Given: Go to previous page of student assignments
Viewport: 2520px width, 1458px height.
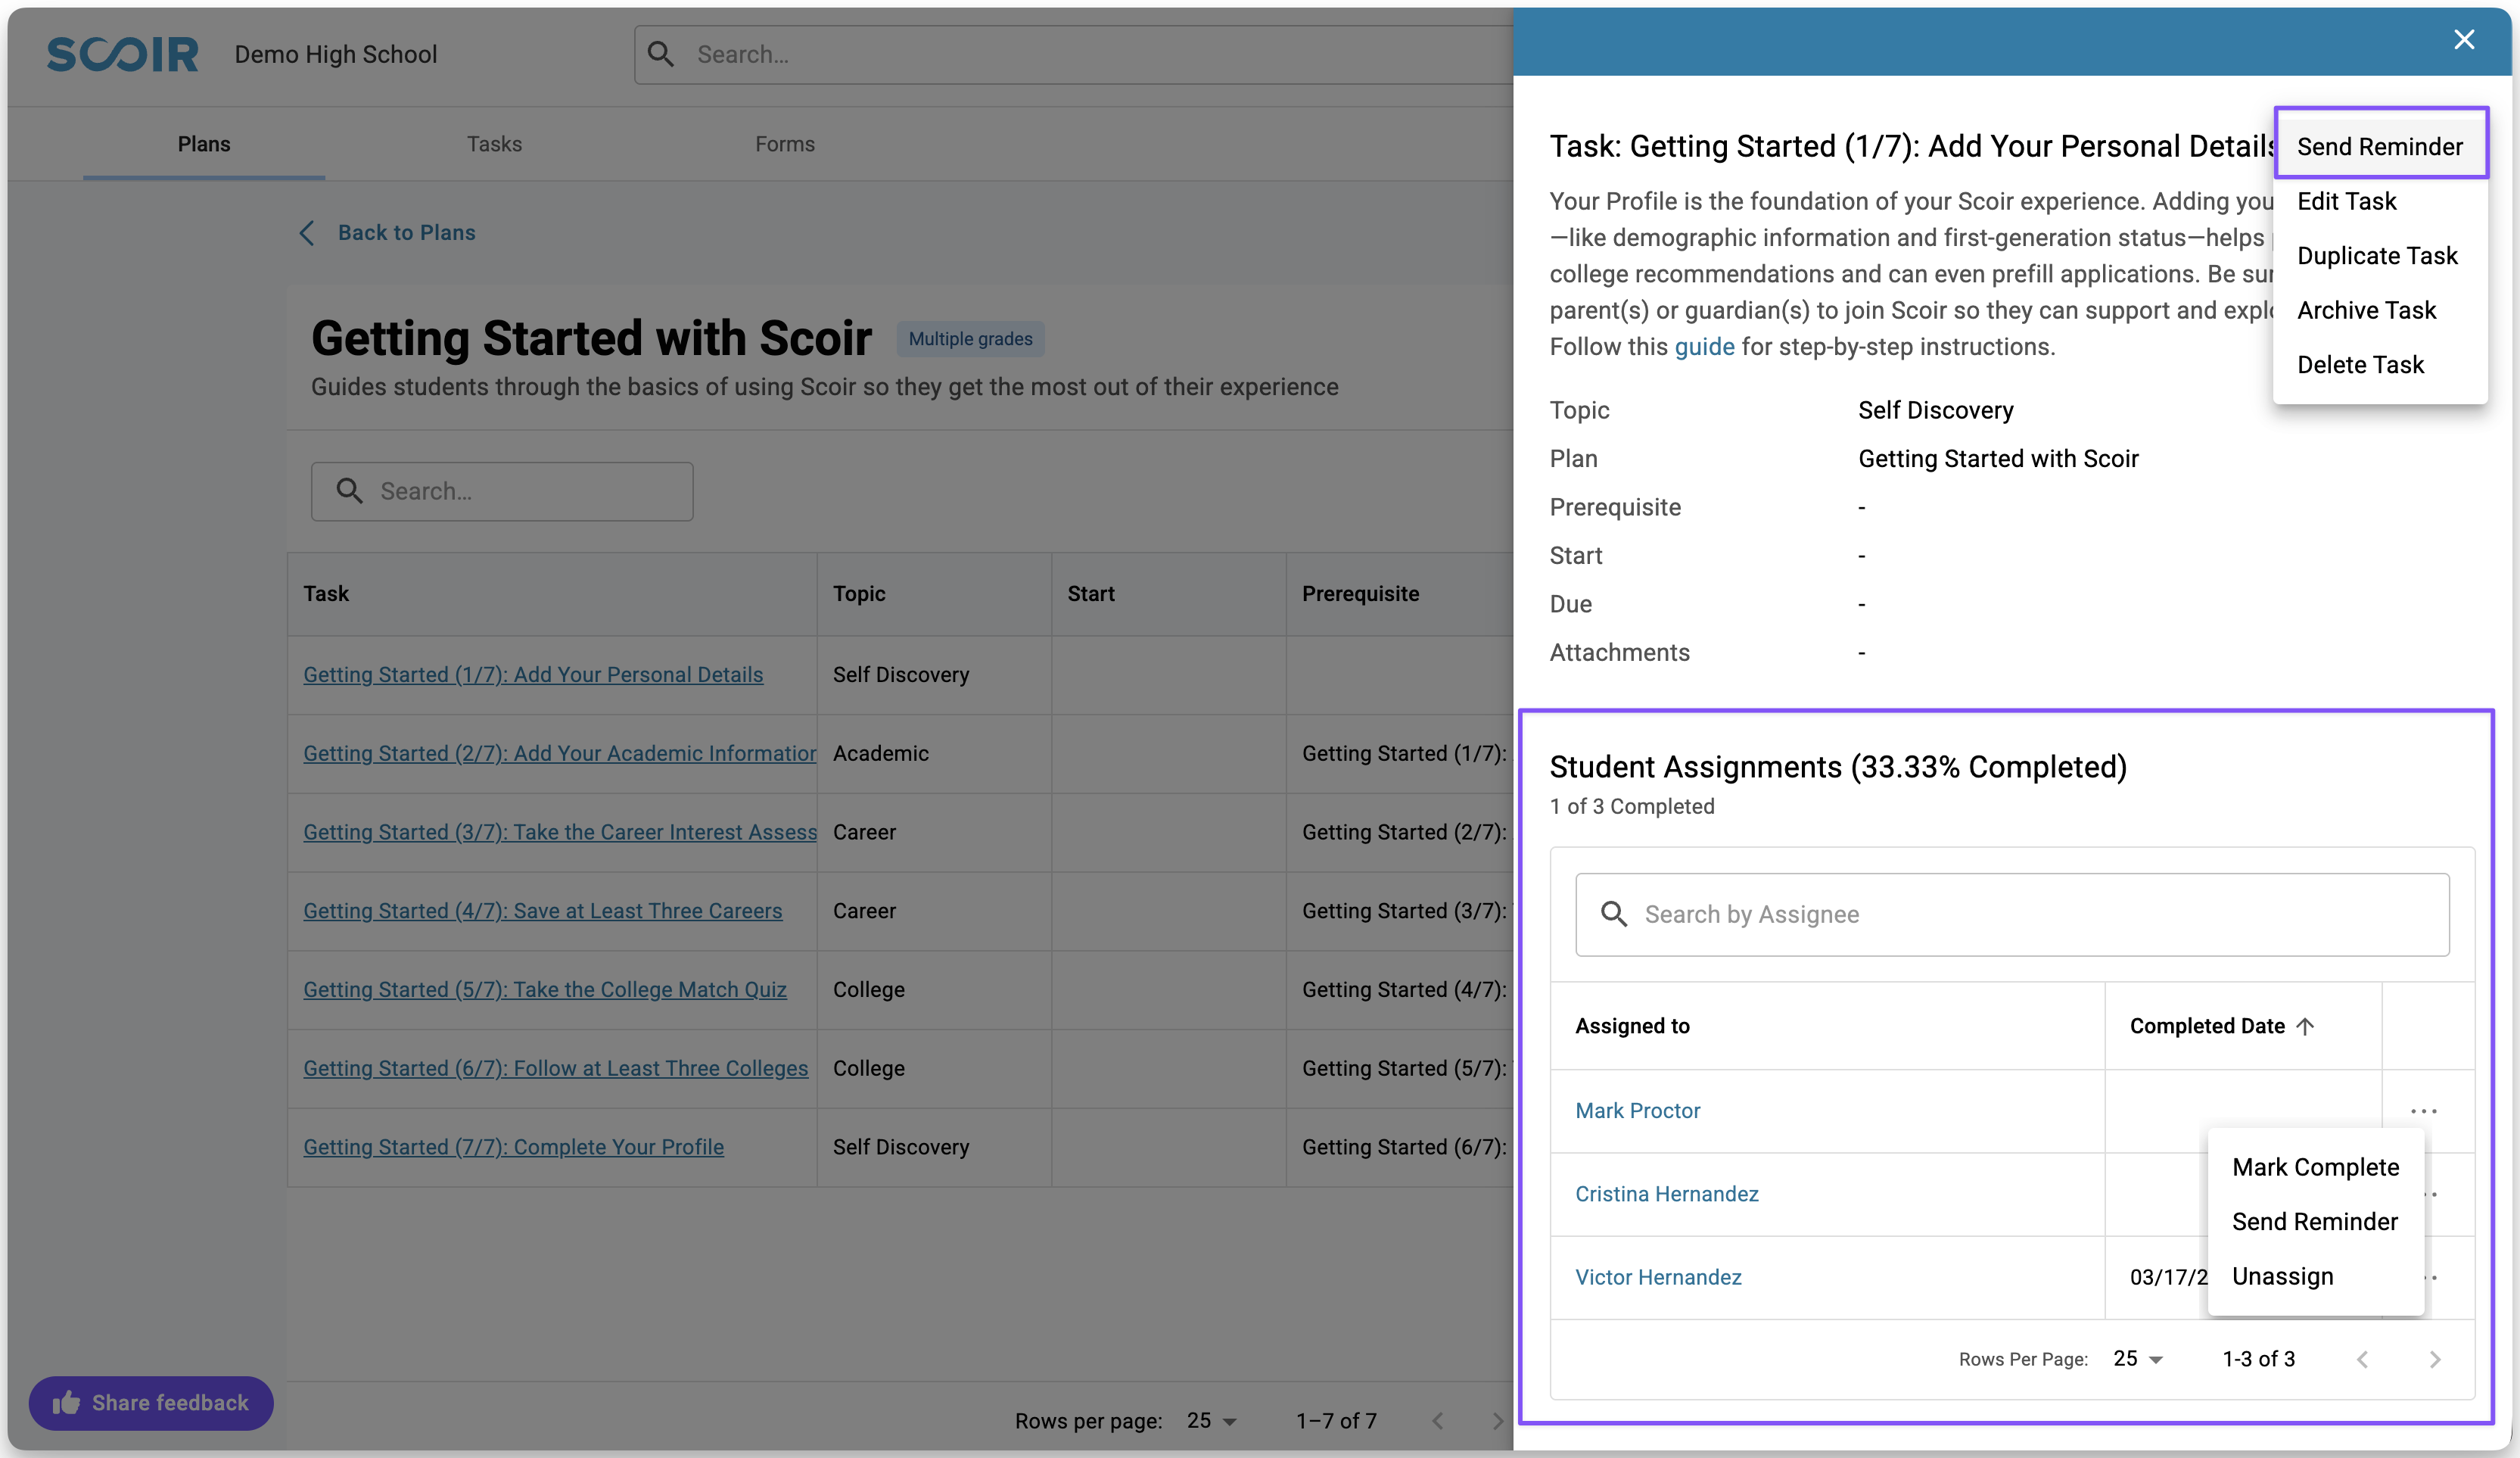Looking at the screenshot, I should point(2362,1359).
